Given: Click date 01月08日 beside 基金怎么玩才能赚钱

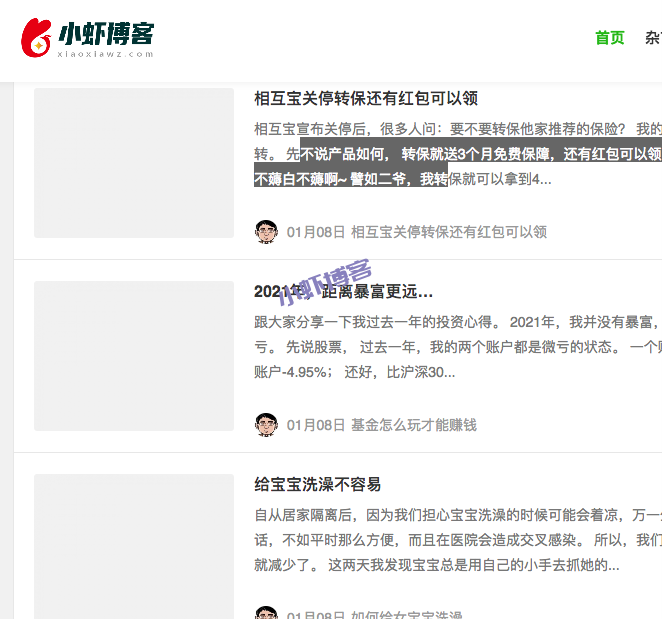Looking at the screenshot, I should coord(316,425).
